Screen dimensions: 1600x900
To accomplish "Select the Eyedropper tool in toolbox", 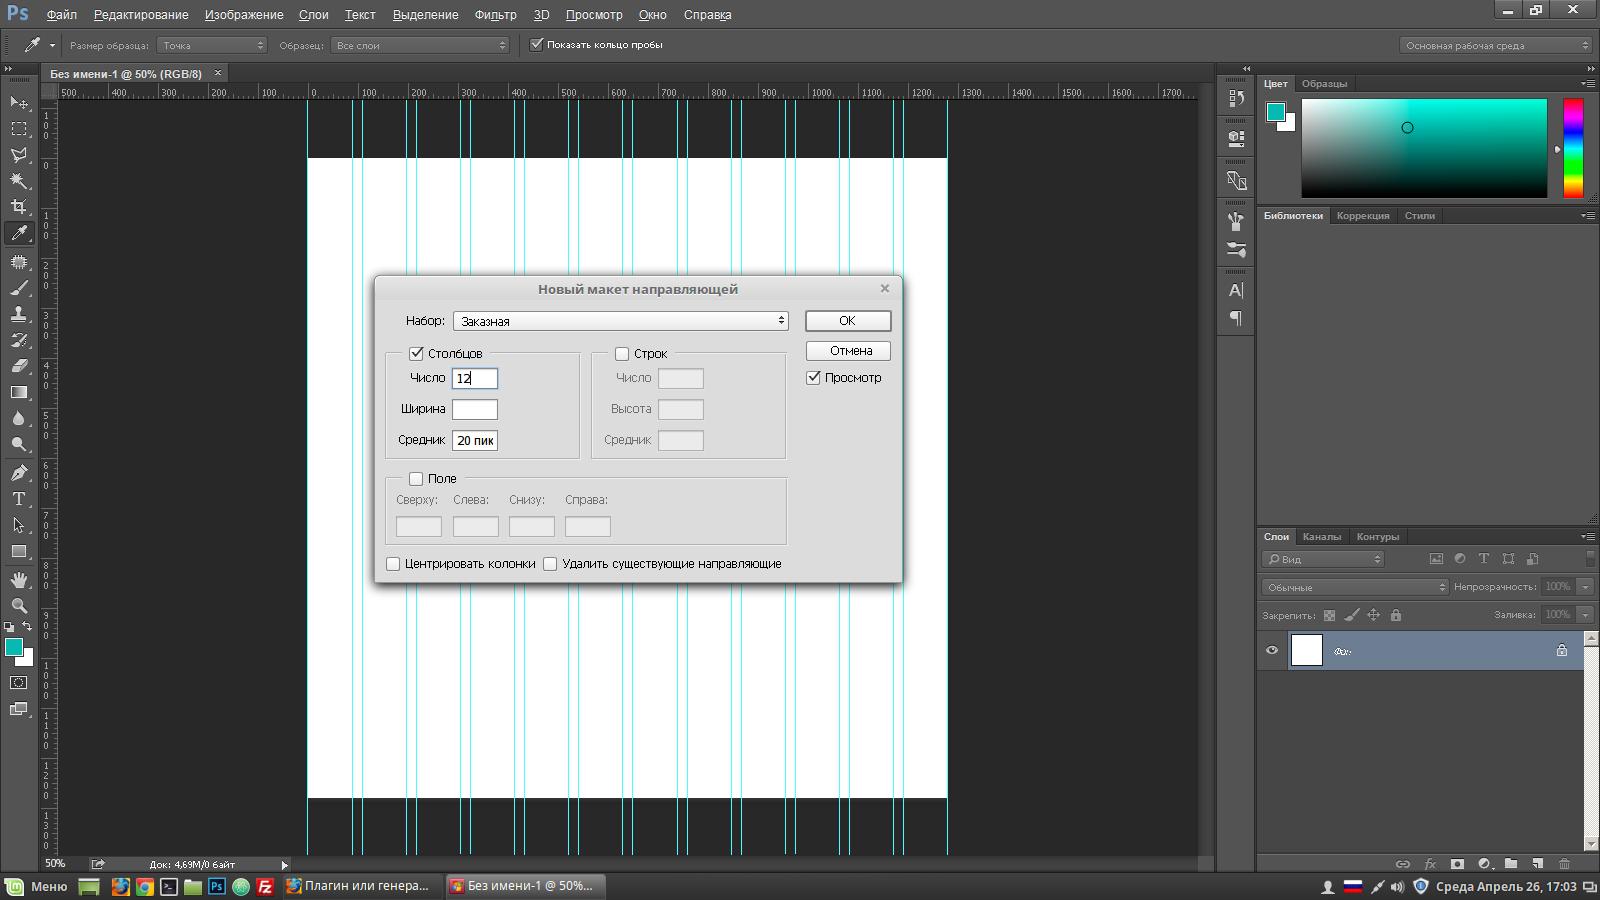I will [x=19, y=233].
